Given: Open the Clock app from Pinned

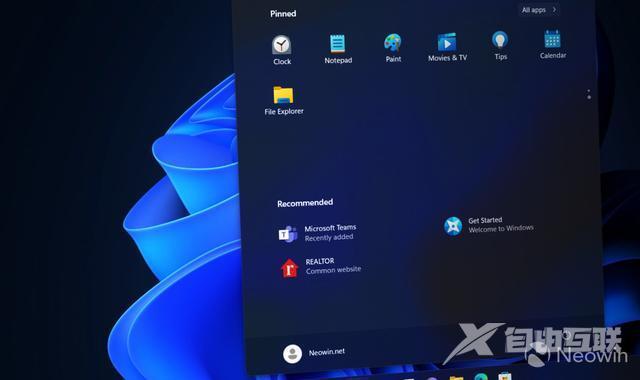Looking at the screenshot, I should click(282, 50).
